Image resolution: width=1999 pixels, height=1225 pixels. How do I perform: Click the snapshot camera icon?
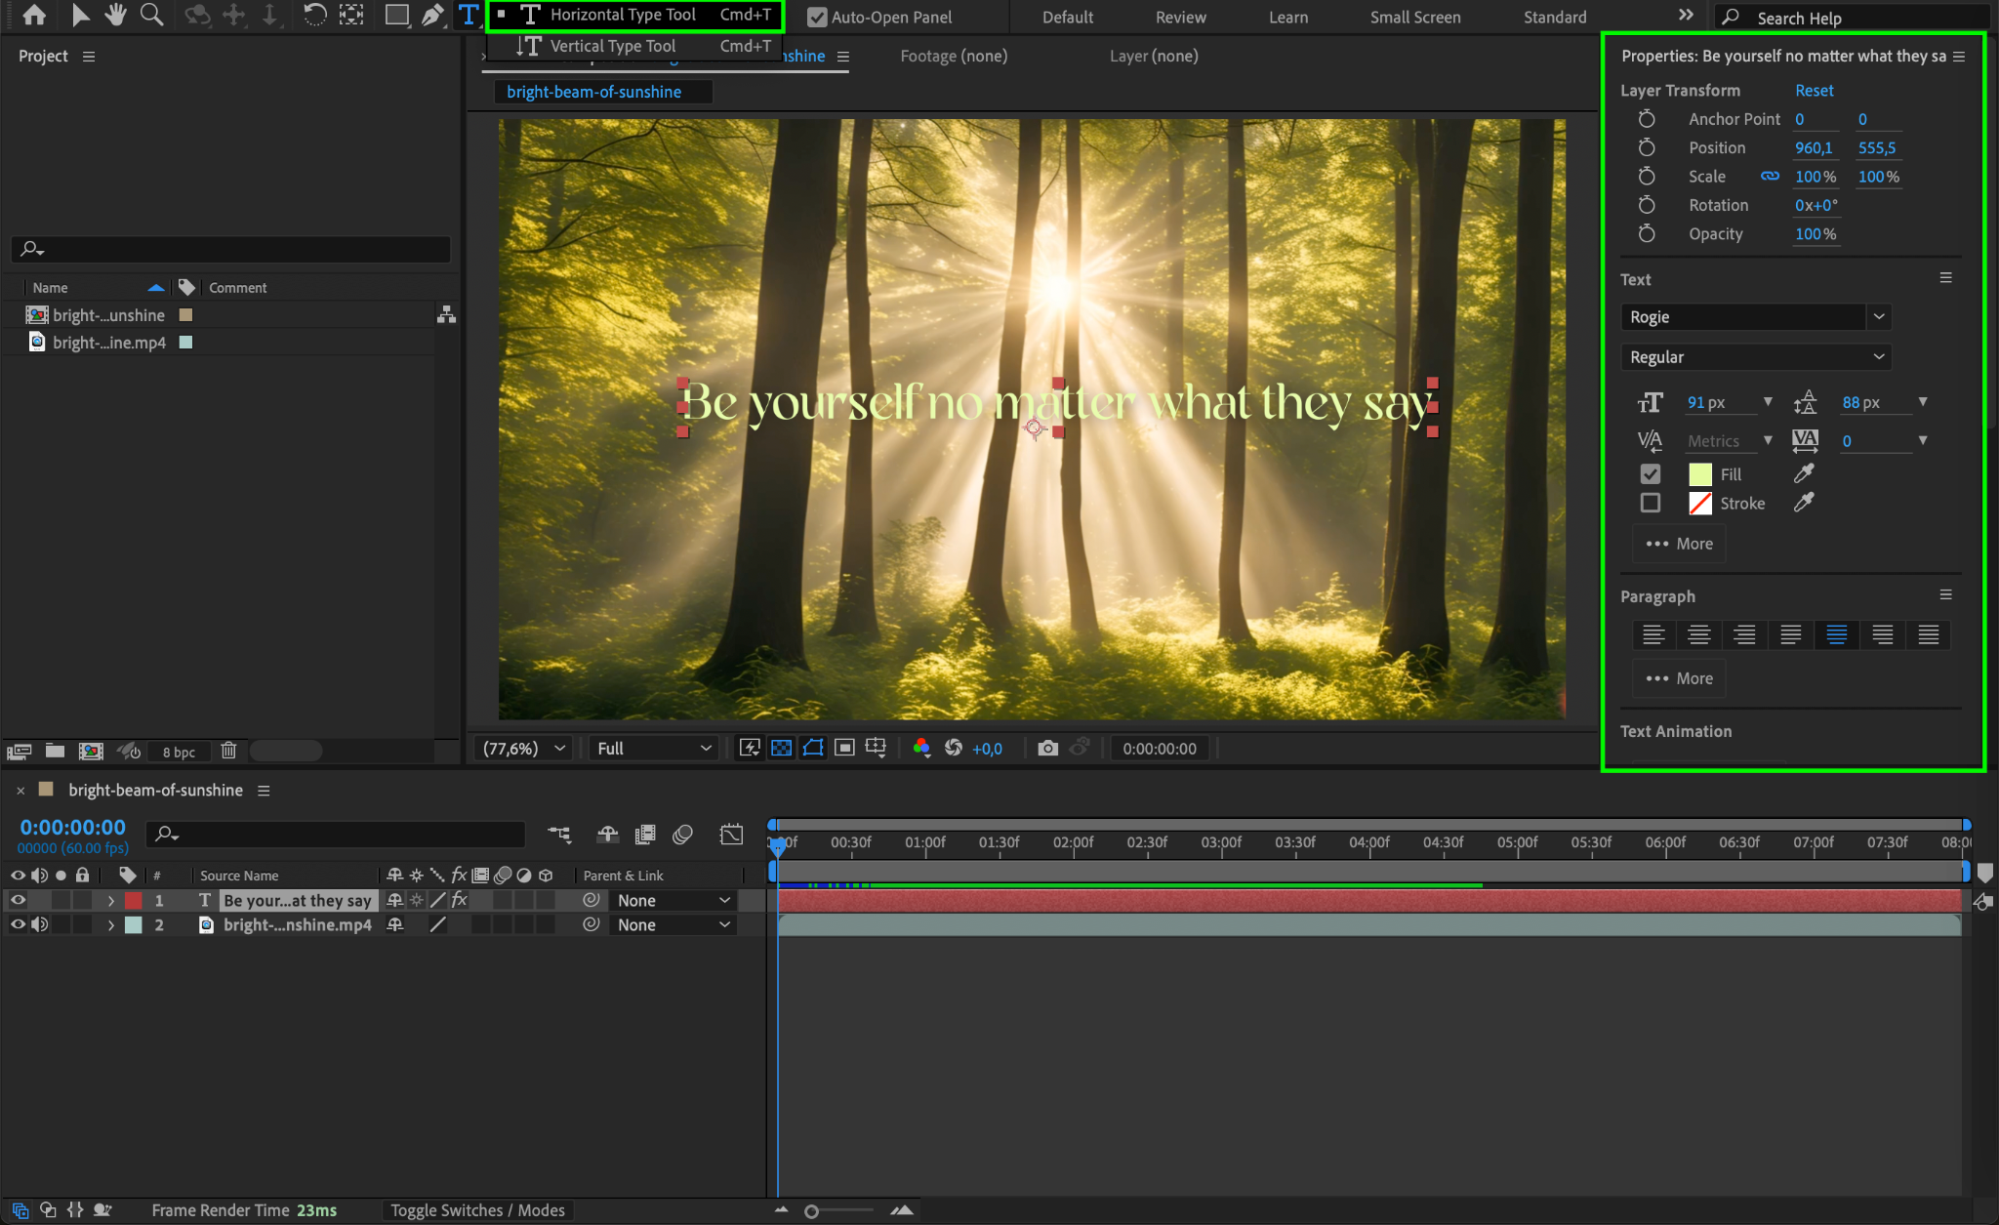point(1047,748)
